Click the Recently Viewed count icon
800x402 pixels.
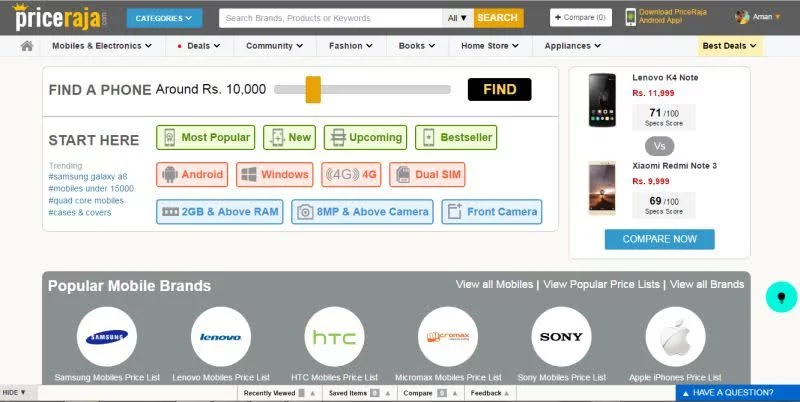(x=302, y=393)
